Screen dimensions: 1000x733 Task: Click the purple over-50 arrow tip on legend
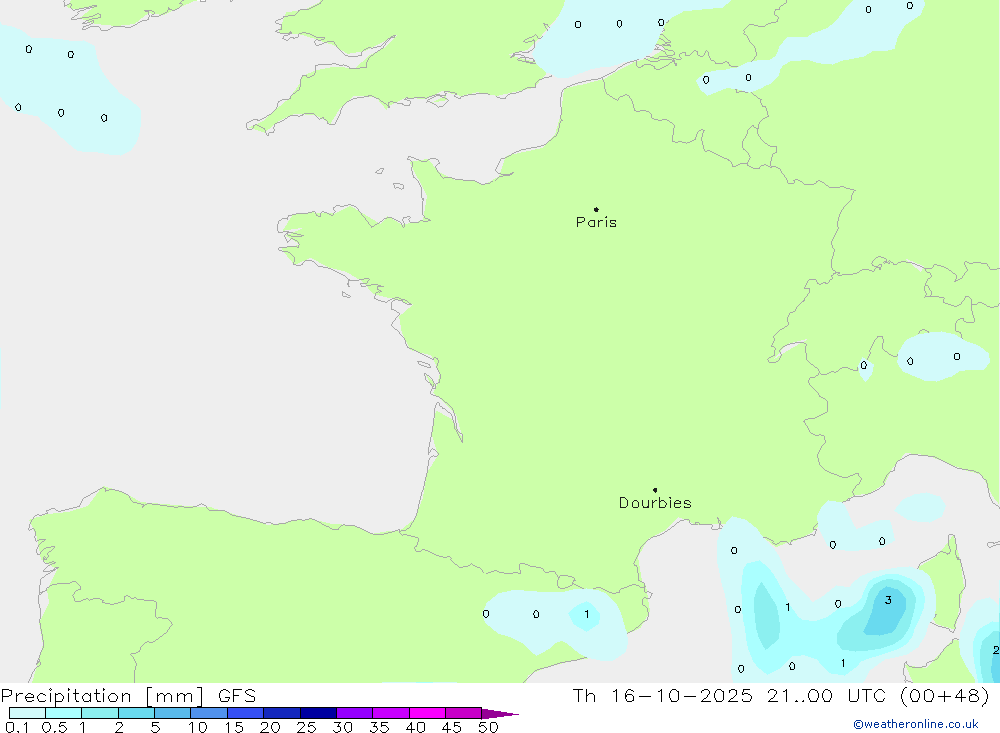tap(499, 714)
